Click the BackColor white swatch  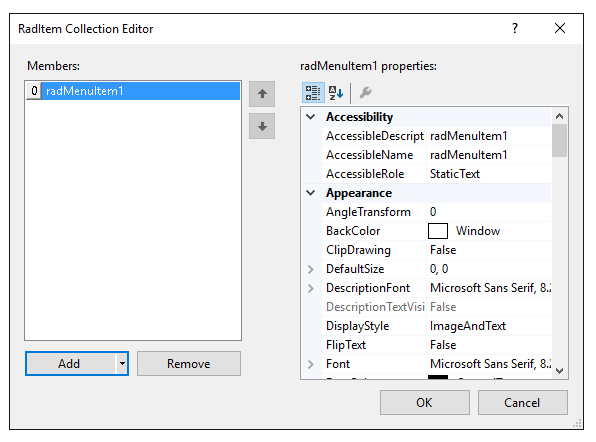click(437, 231)
